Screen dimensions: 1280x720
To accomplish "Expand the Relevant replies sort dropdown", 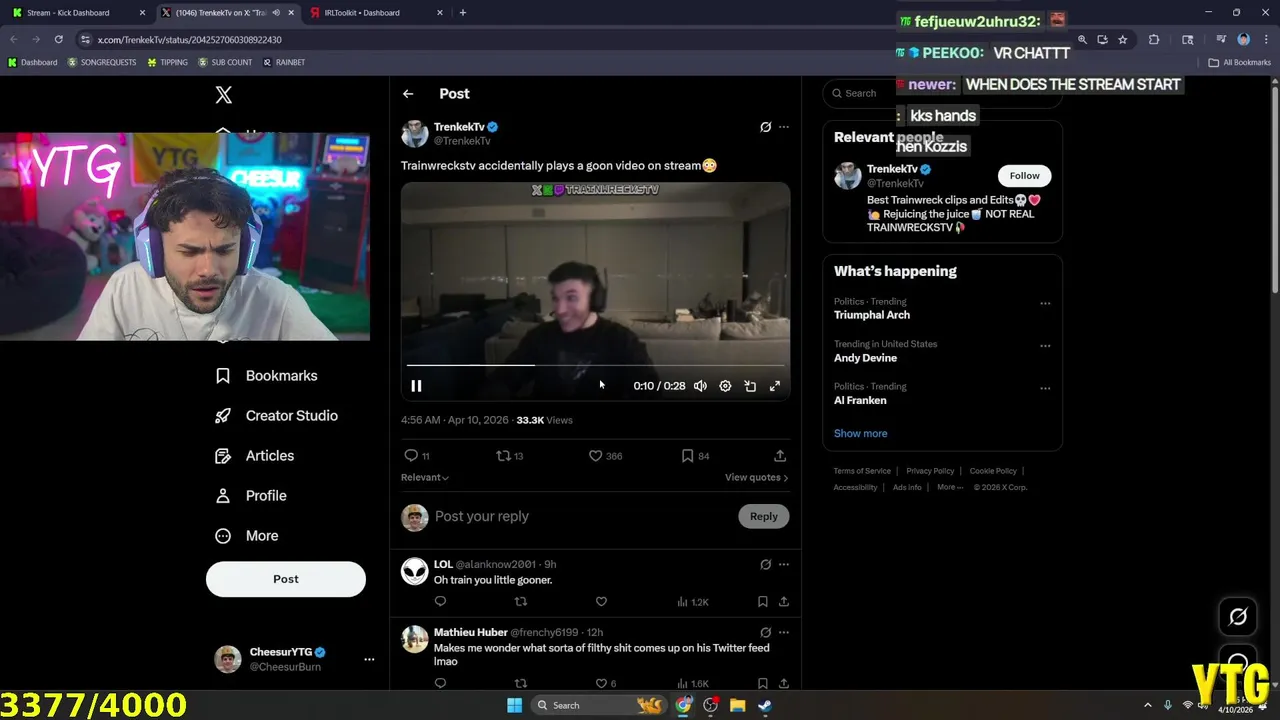I will click(x=425, y=478).
